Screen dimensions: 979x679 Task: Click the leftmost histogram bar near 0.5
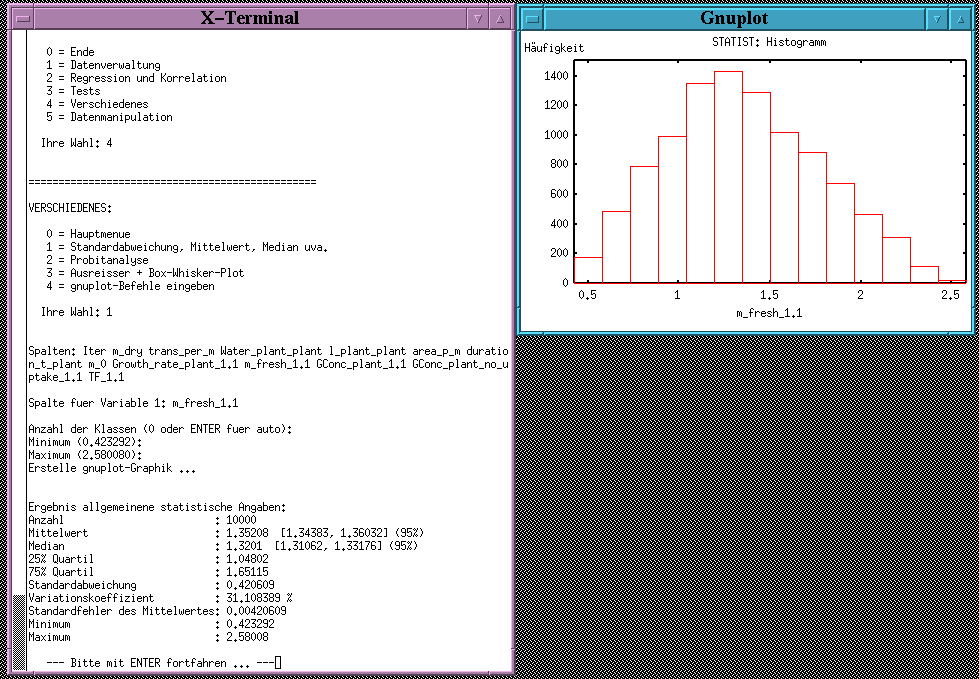[x=588, y=270]
